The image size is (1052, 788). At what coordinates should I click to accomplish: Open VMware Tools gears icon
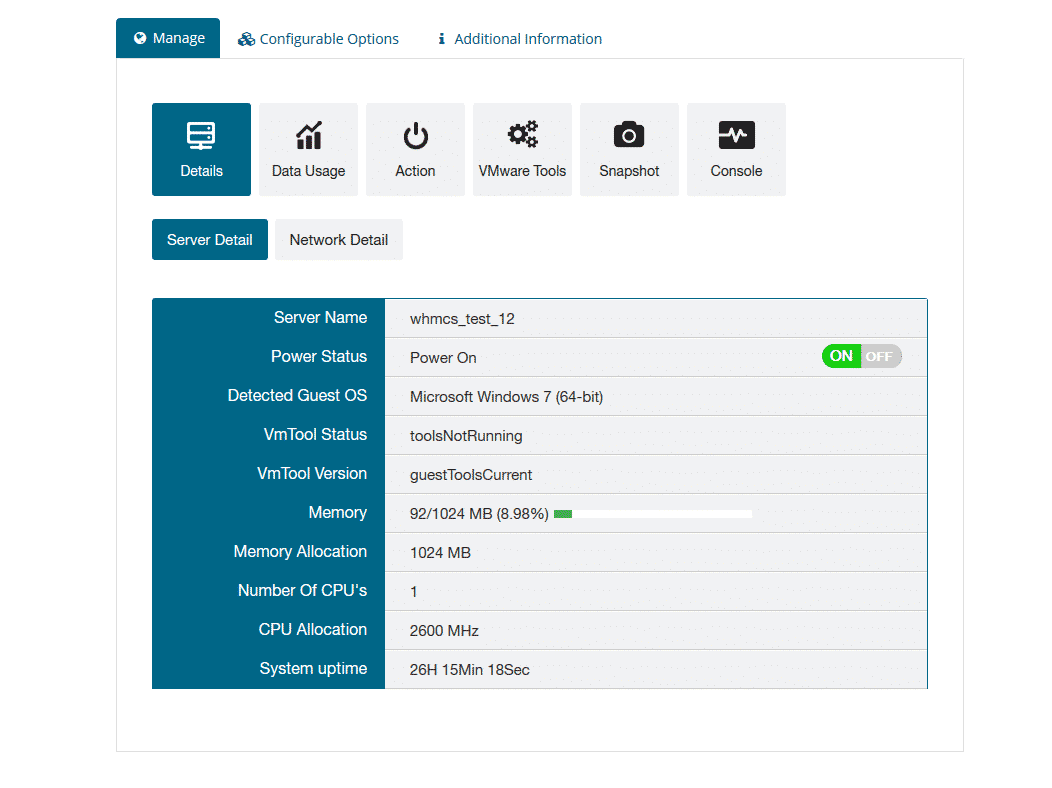pos(522,135)
